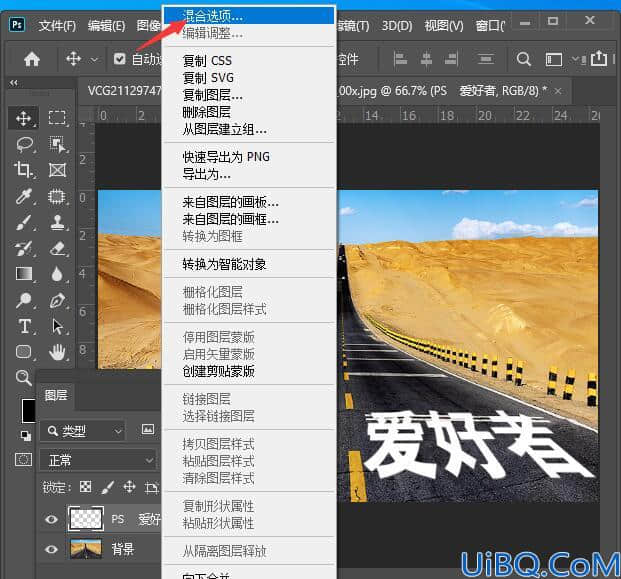The image size is (621, 579).
Task: Select the Brush tool
Action: pos(24,222)
